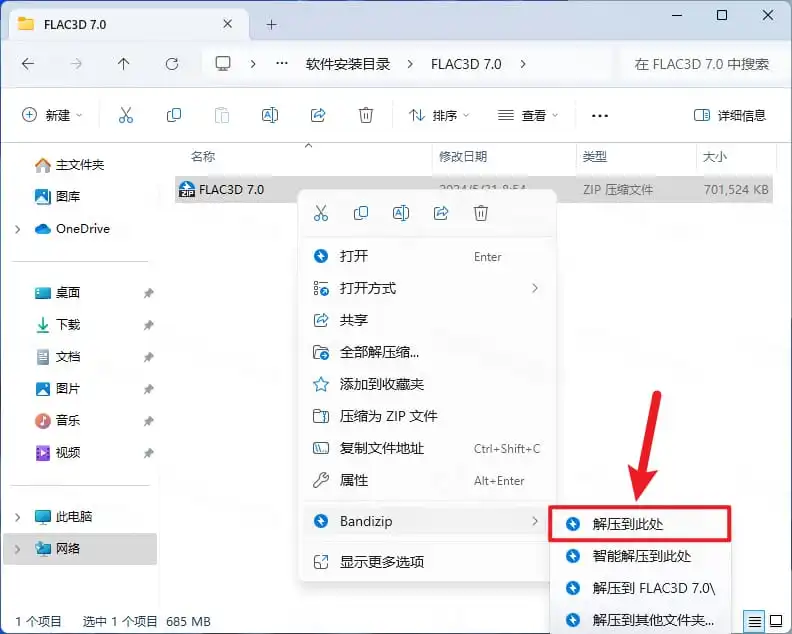Image resolution: width=792 pixels, height=634 pixels.
Task: Close the FLAC3D 7.0 tab
Action: (228, 24)
